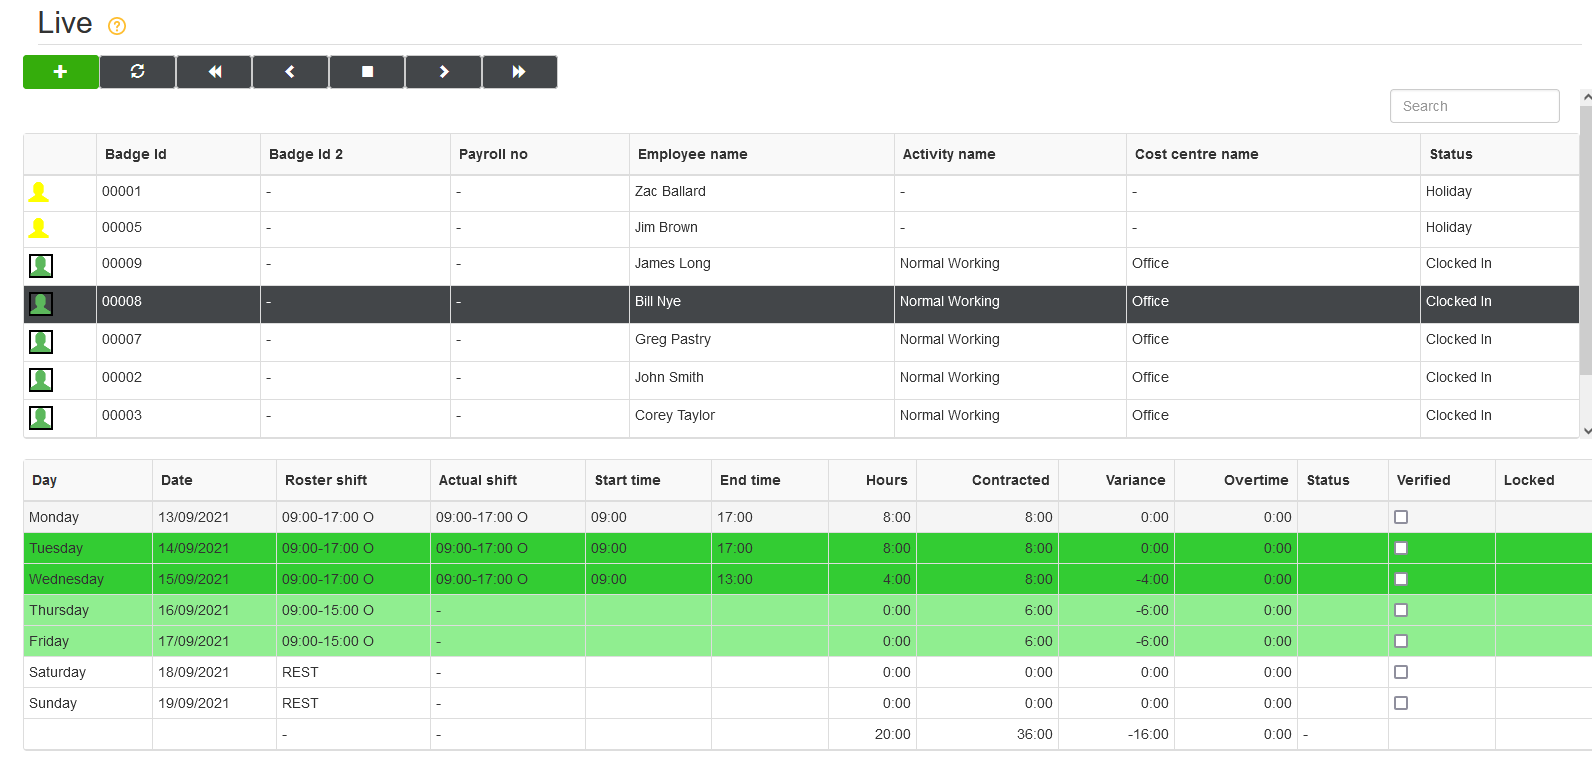The height and width of the screenshot is (774, 1592).
Task: Click the stop square button
Action: click(x=367, y=72)
